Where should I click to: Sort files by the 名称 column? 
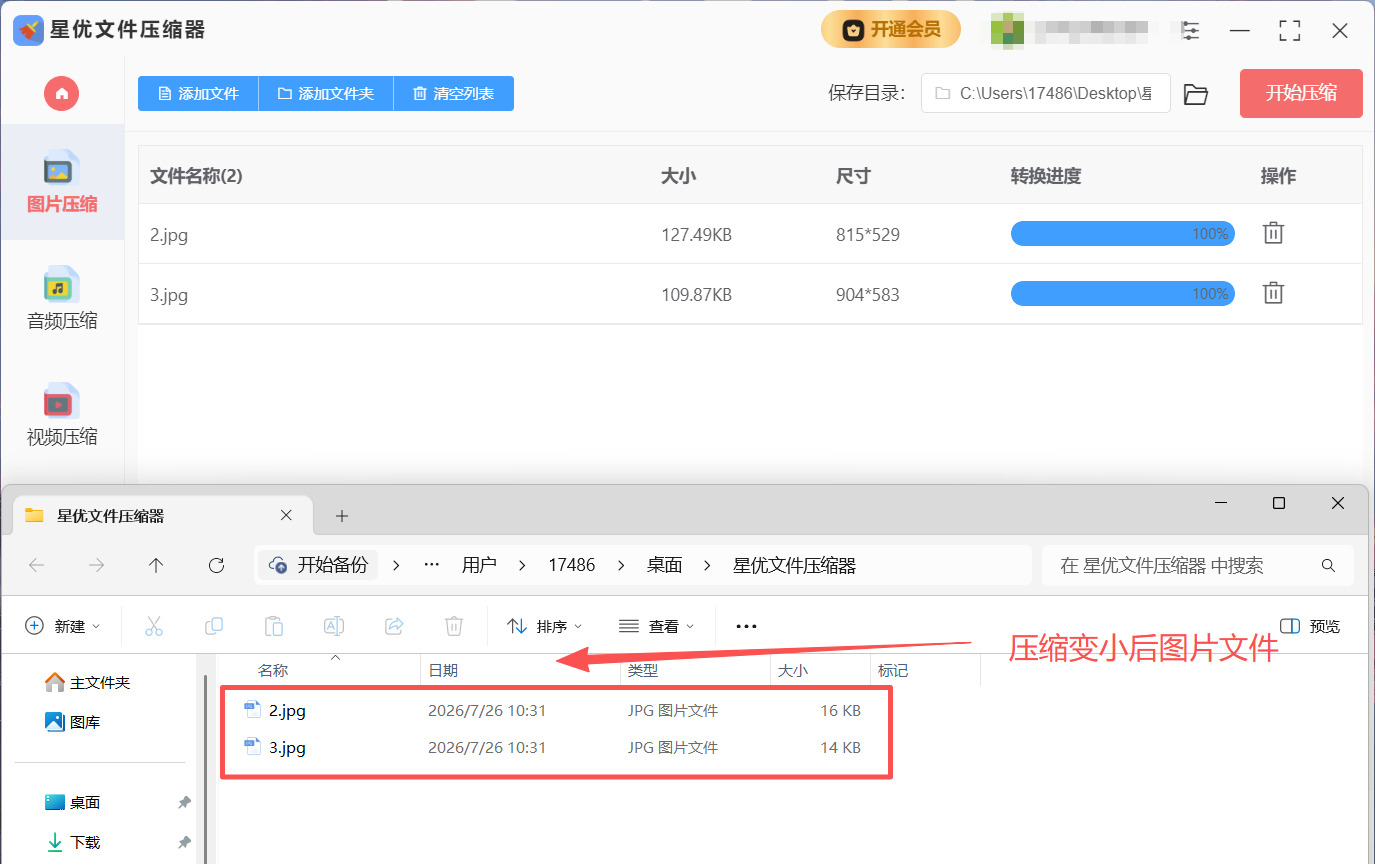pos(273,670)
